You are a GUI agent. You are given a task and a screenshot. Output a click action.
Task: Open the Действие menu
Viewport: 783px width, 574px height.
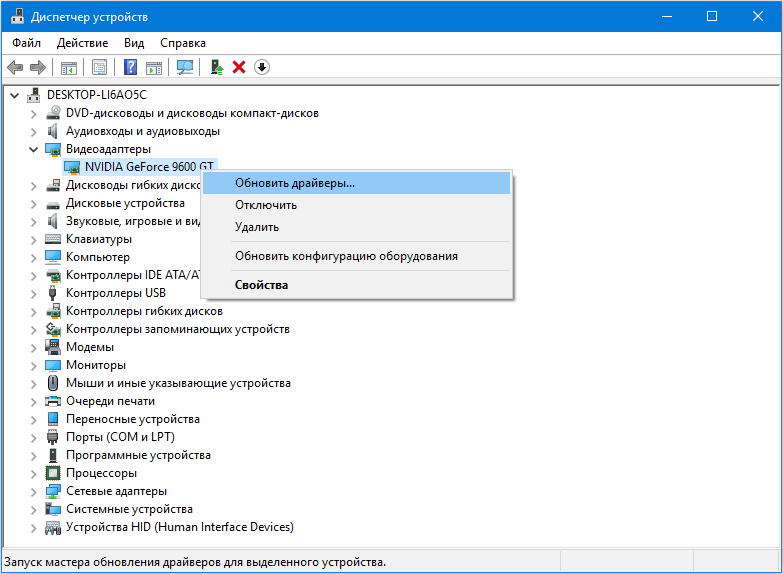pyautogui.click(x=82, y=43)
